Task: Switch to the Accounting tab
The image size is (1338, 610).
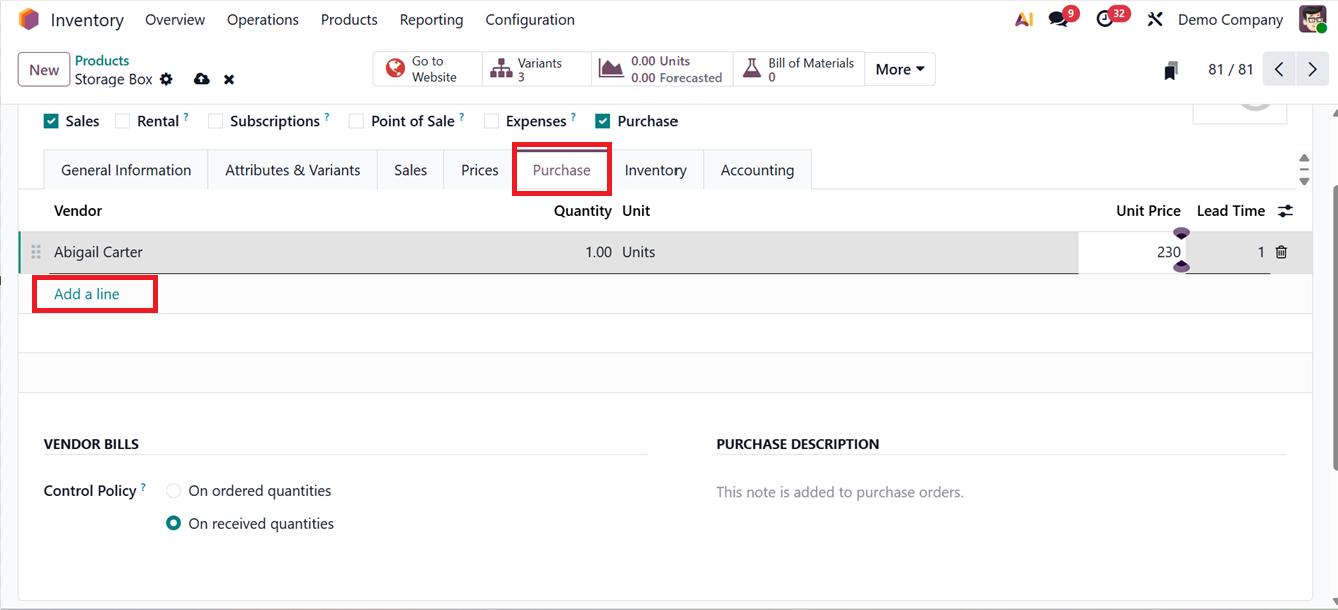Action: [757, 169]
